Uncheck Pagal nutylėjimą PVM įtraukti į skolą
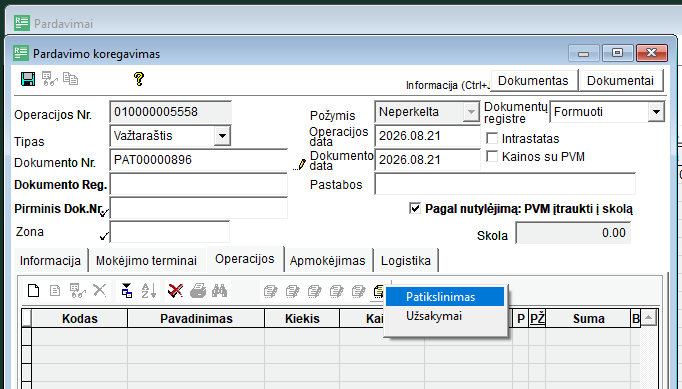The height and width of the screenshot is (389, 682). (415, 208)
